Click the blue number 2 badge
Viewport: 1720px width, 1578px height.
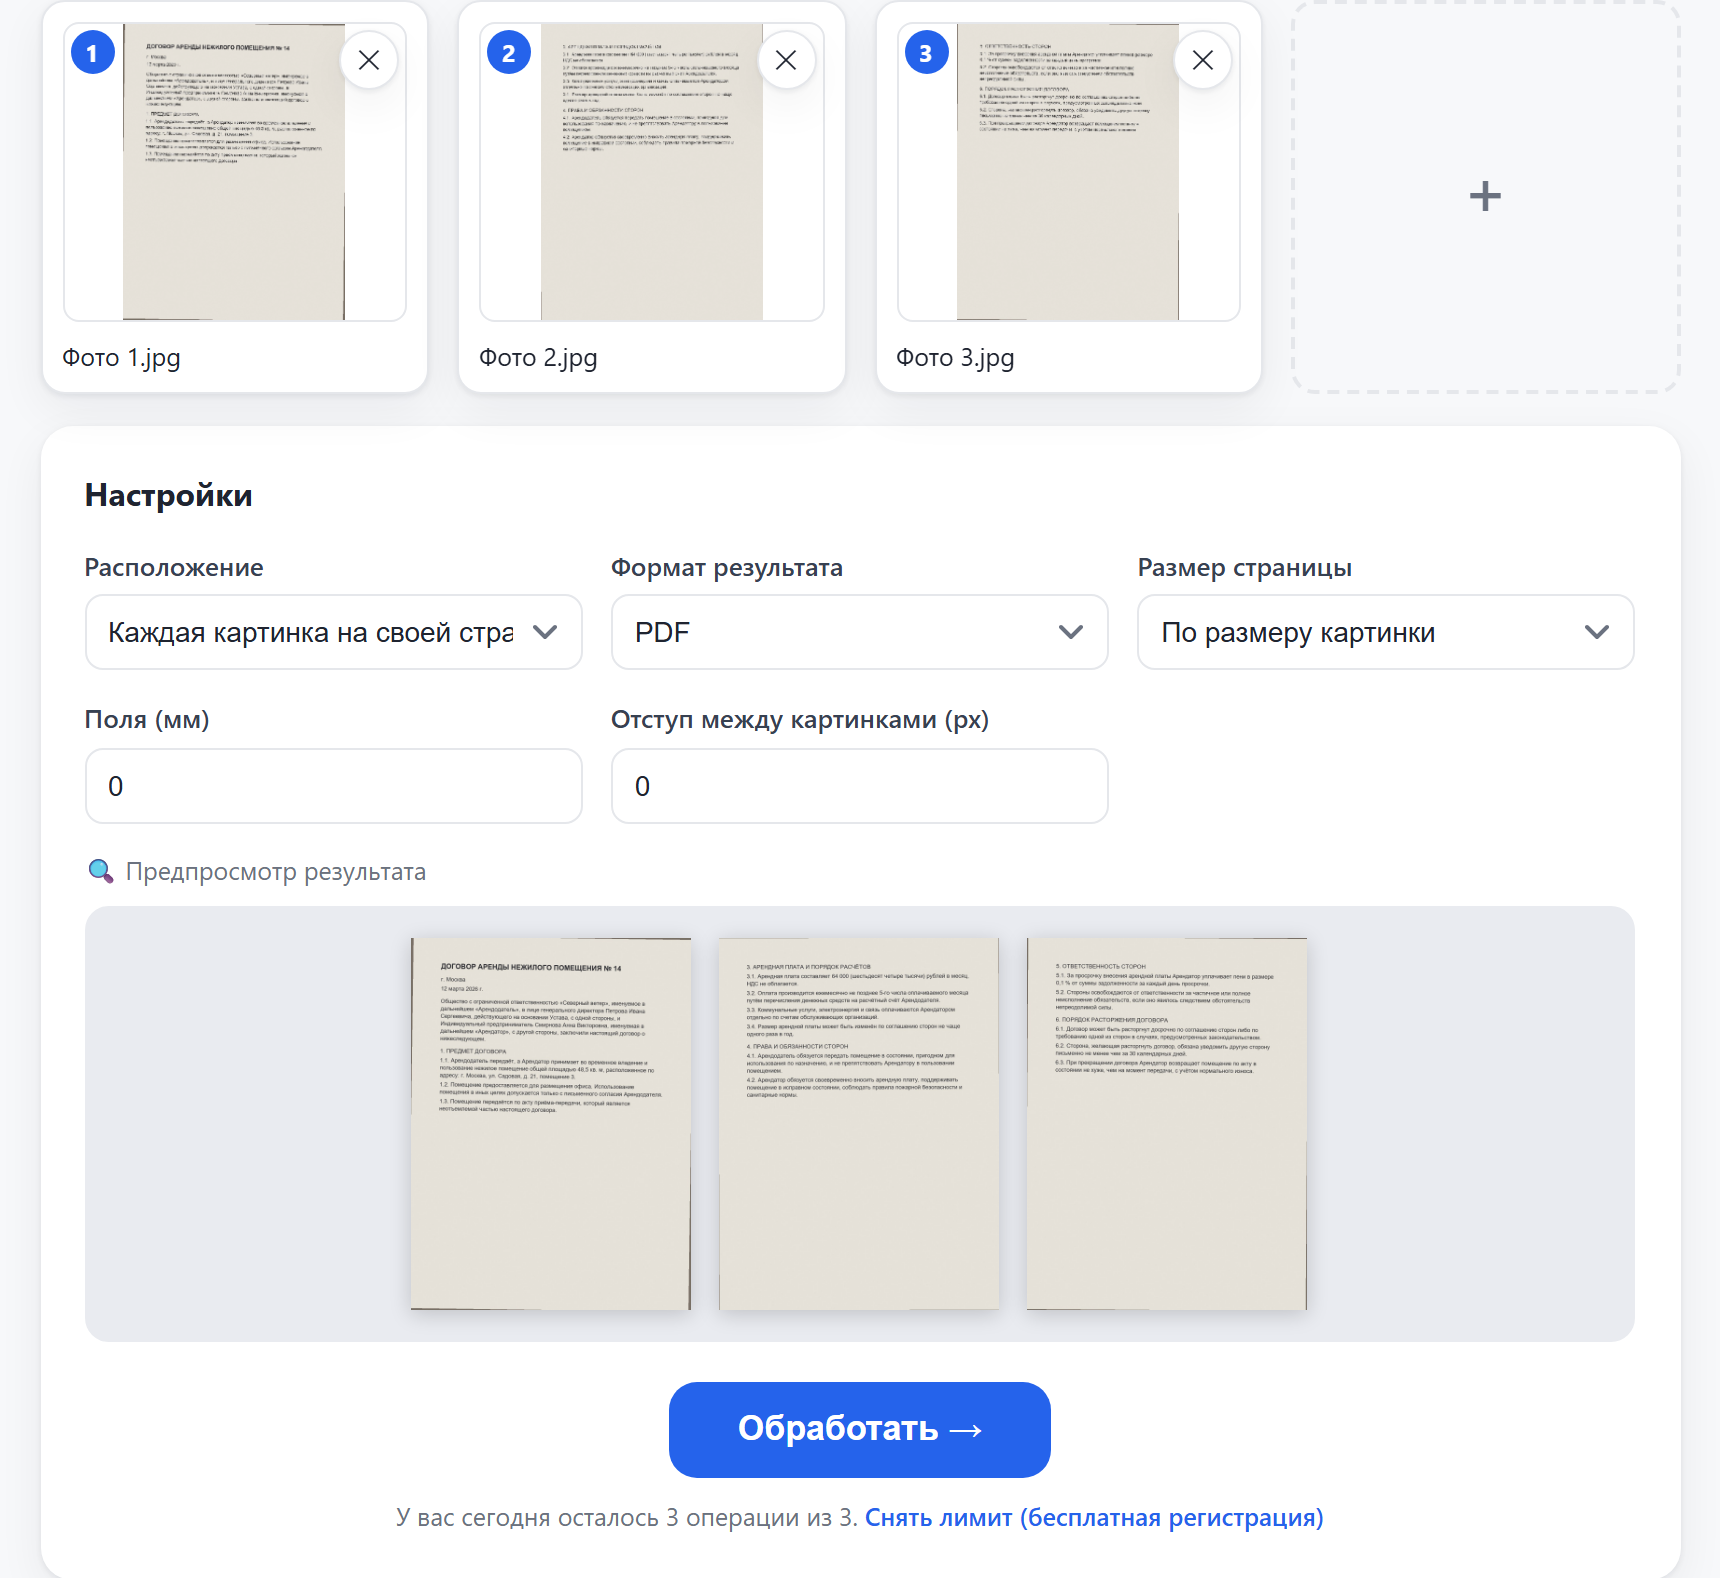[x=509, y=53]
